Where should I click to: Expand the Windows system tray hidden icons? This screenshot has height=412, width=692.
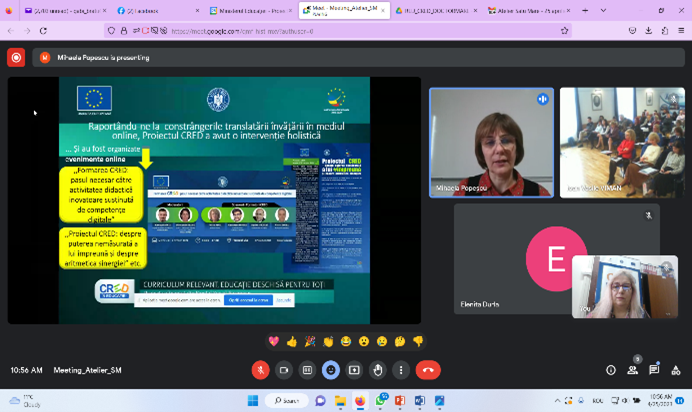(x=558, y=401)
